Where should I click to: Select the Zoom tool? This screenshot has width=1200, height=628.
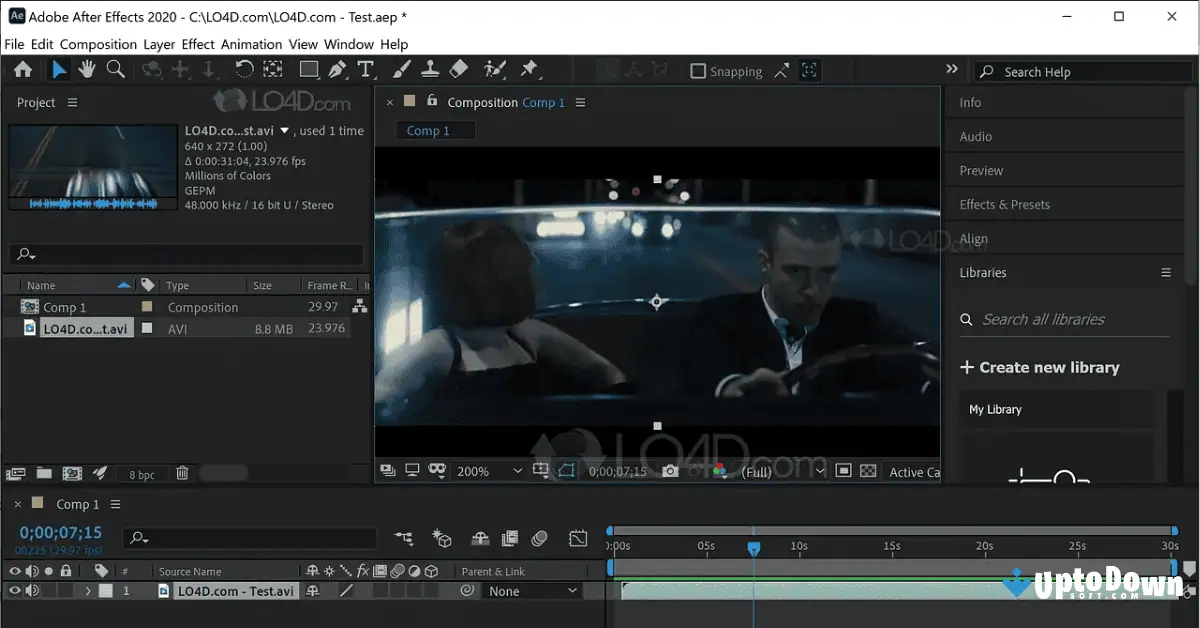point(116,69)
